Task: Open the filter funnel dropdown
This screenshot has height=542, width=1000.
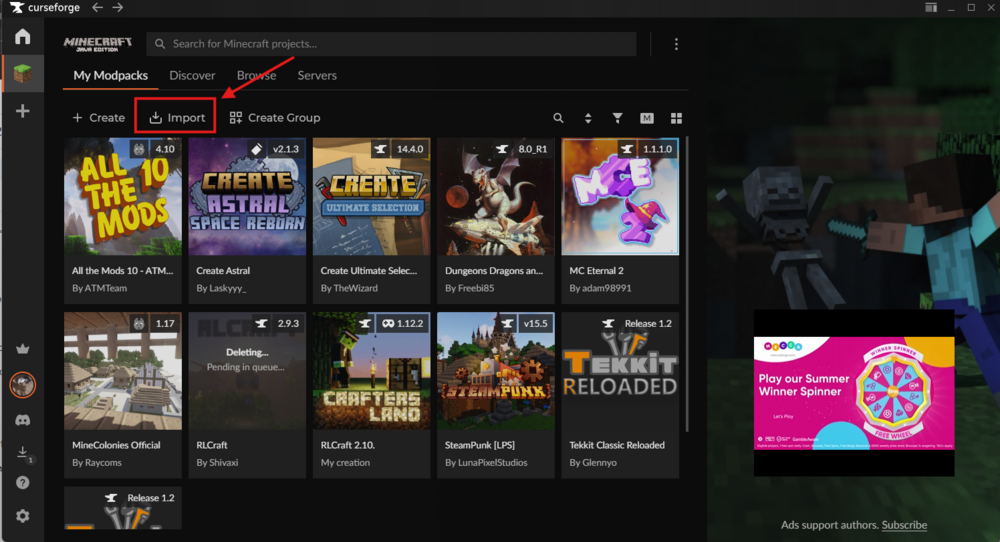Action: [617, 118]
